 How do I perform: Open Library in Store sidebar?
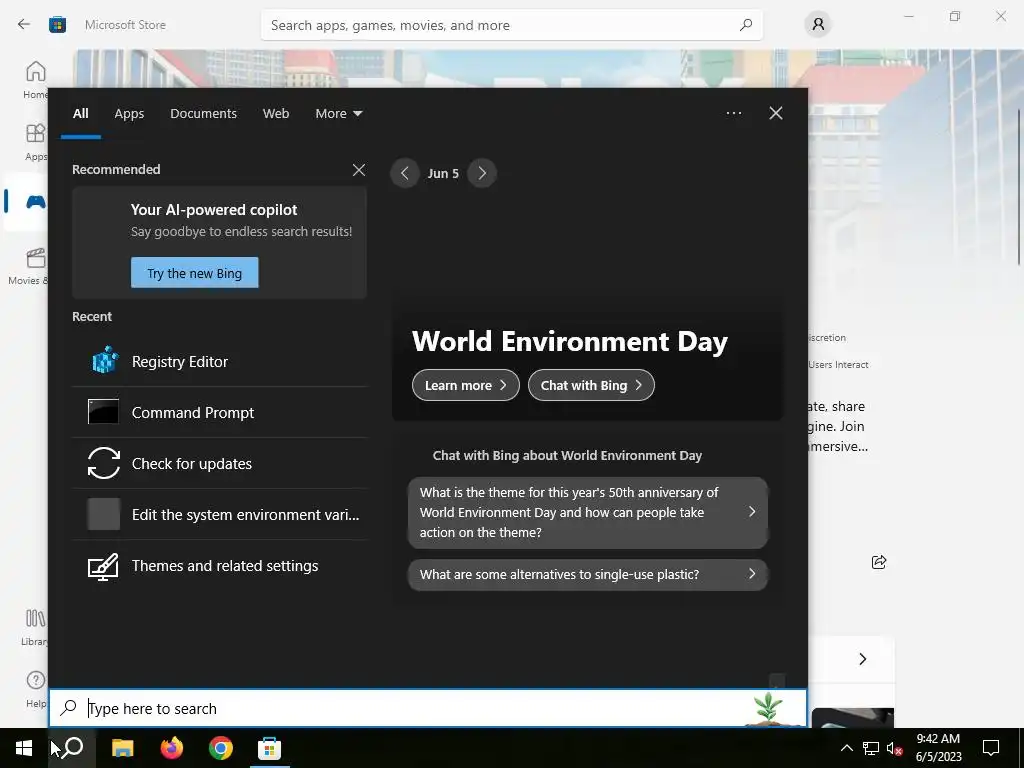35,627
